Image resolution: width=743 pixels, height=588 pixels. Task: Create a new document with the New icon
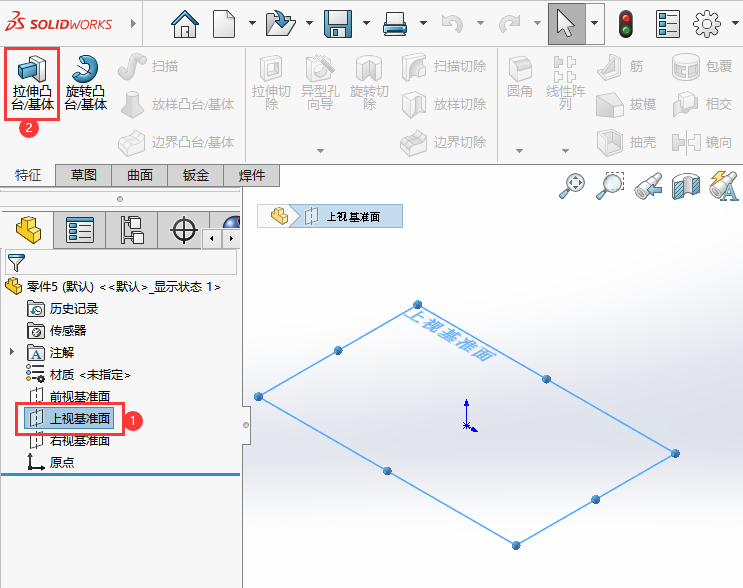(x=224, y=23)
